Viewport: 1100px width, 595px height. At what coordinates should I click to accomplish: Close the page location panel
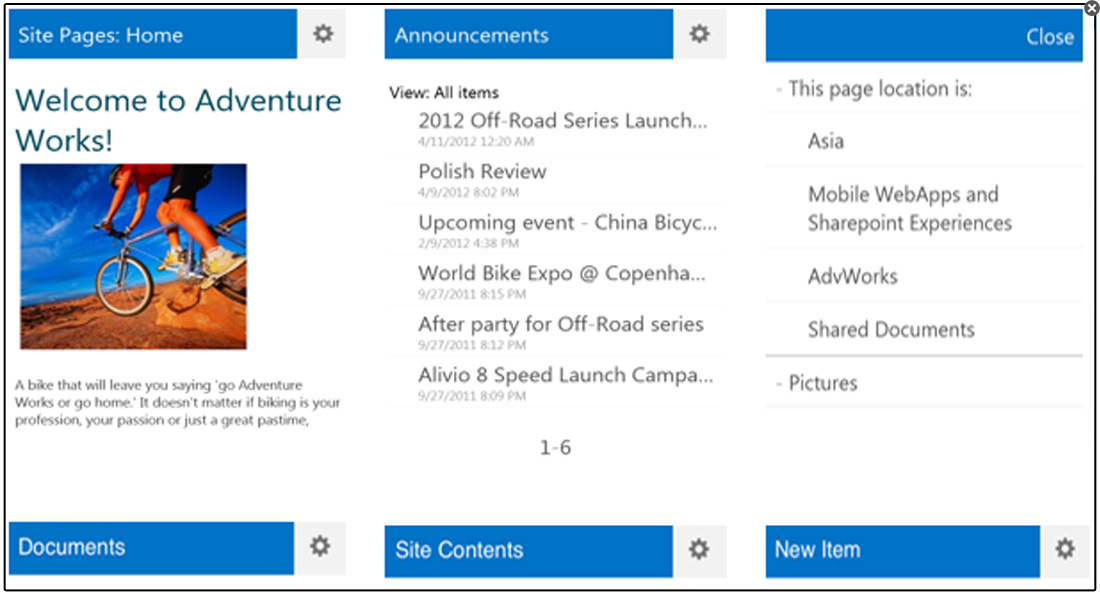point(1049,36)
